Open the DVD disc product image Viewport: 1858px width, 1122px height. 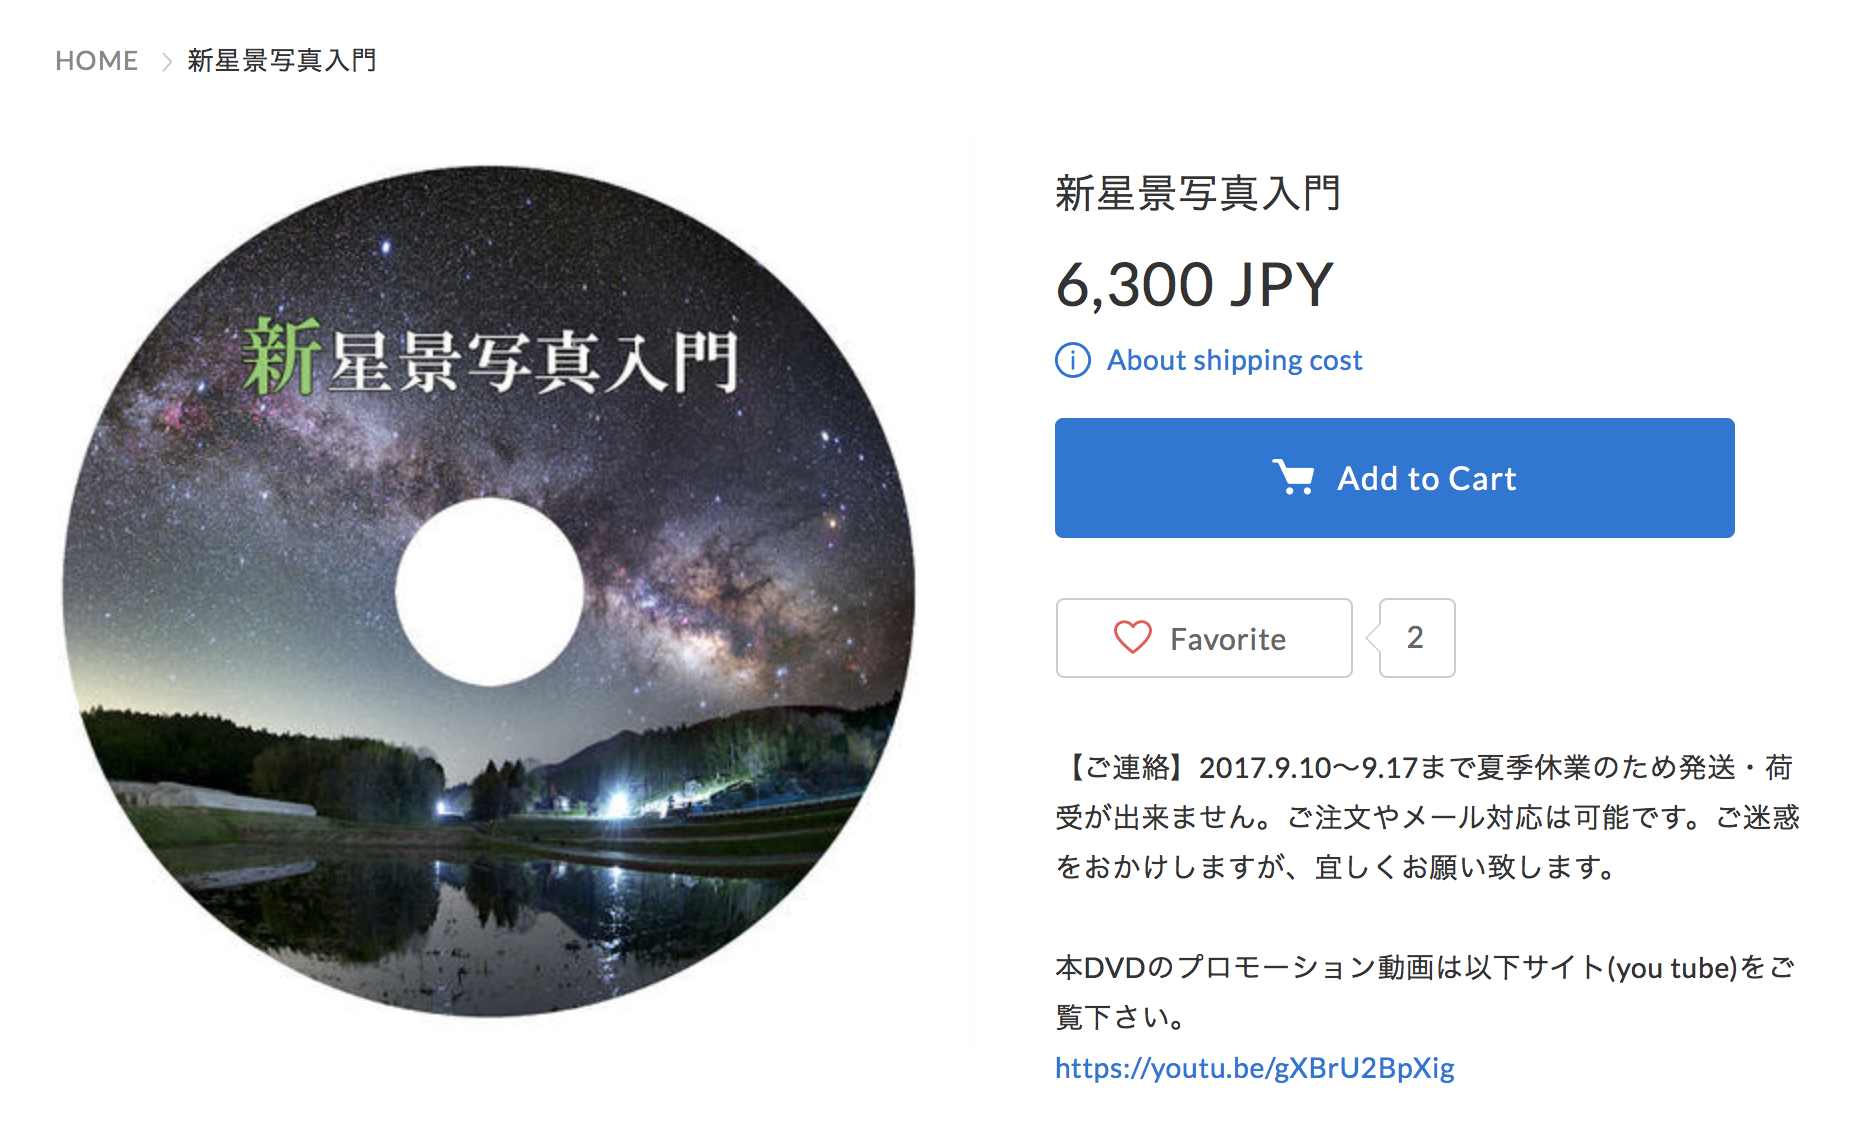pos(489,591)
